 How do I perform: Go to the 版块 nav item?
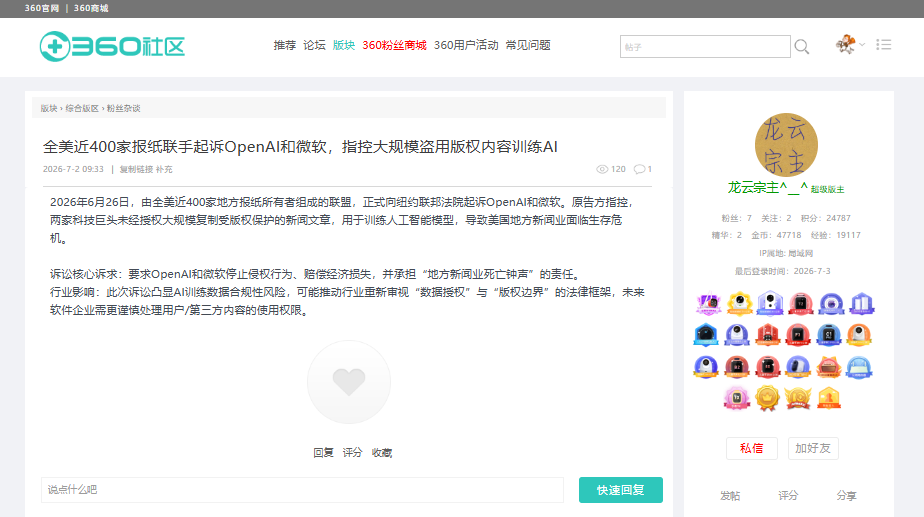click(x=344, y=45)
